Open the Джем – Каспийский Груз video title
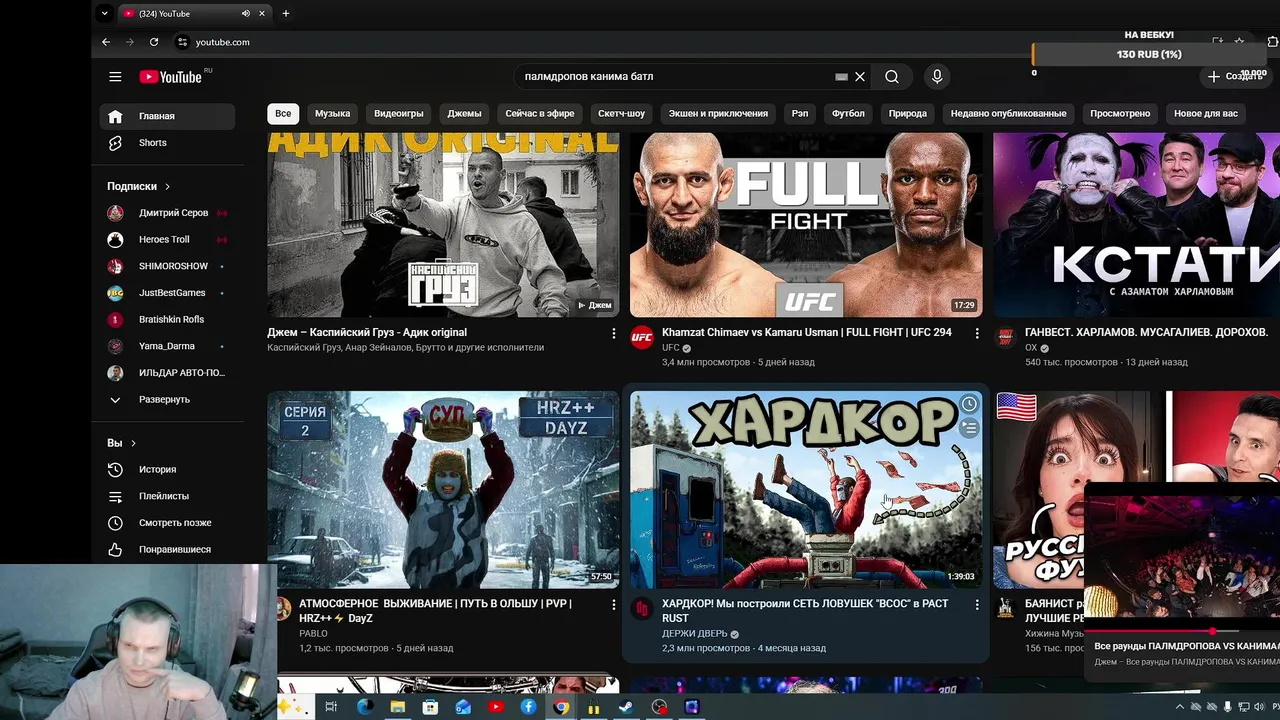 [x=367, y=332]
